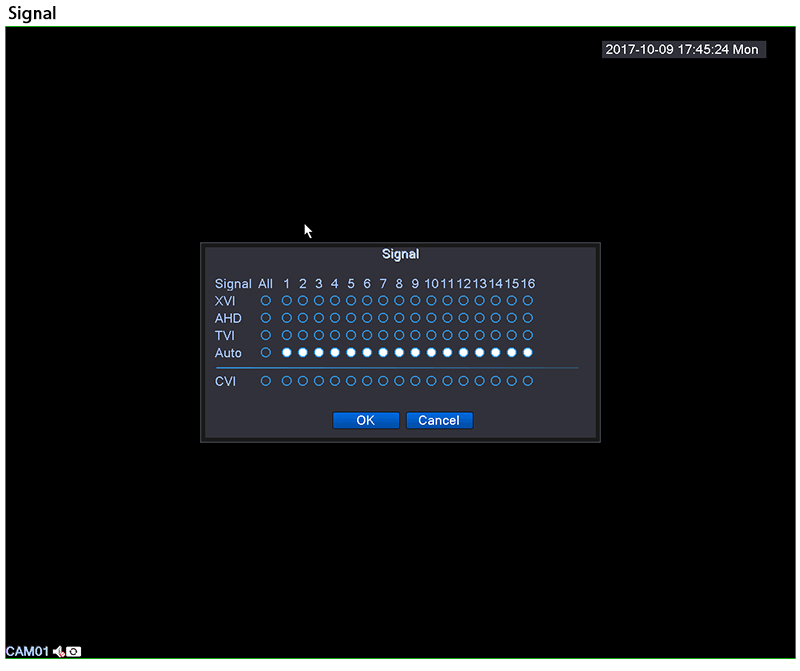Image resolution: width=800 pixels, height=671 pixels.
Task: Choose XVI for channel 16
Action: coord(528,300)
